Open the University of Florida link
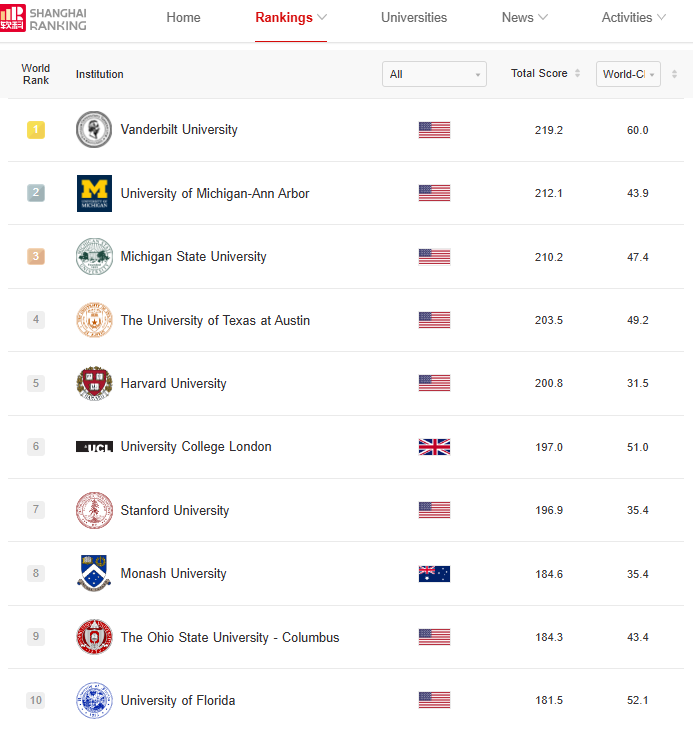Image resolution: width=693 pixels, height=729 pixels. (x=178, y=701)
